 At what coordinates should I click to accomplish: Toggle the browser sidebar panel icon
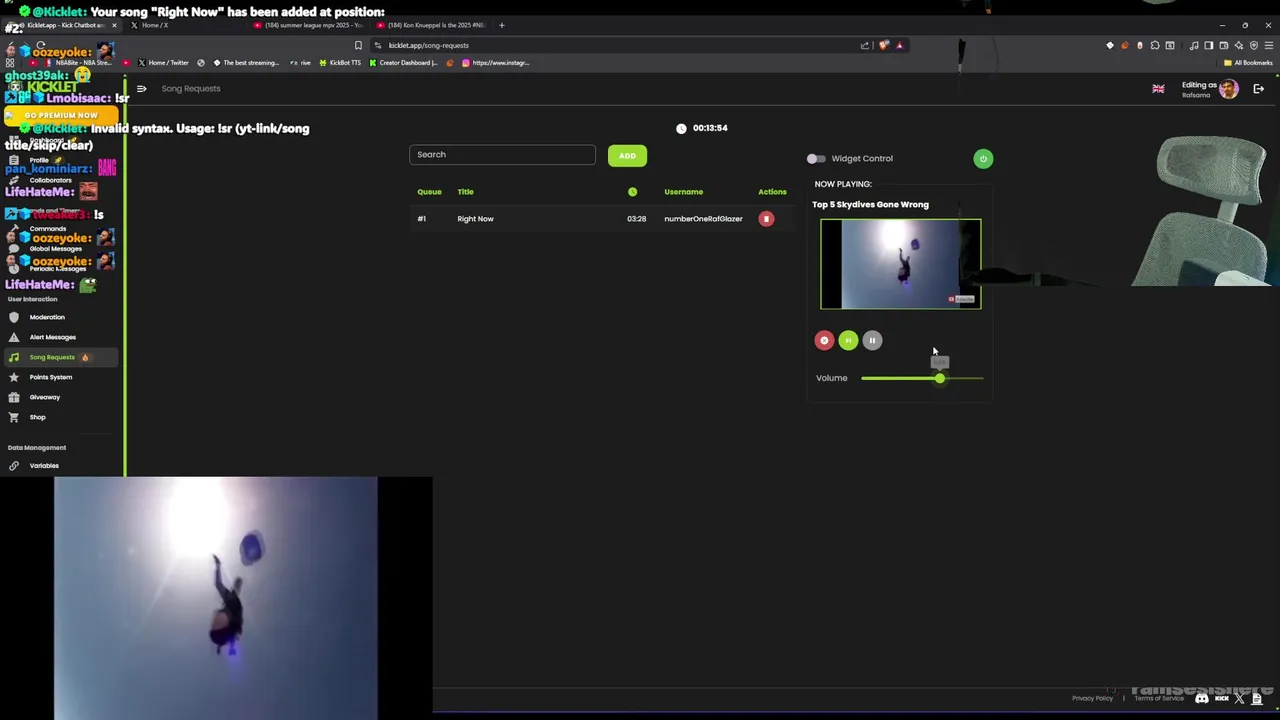click(1209, 45)
